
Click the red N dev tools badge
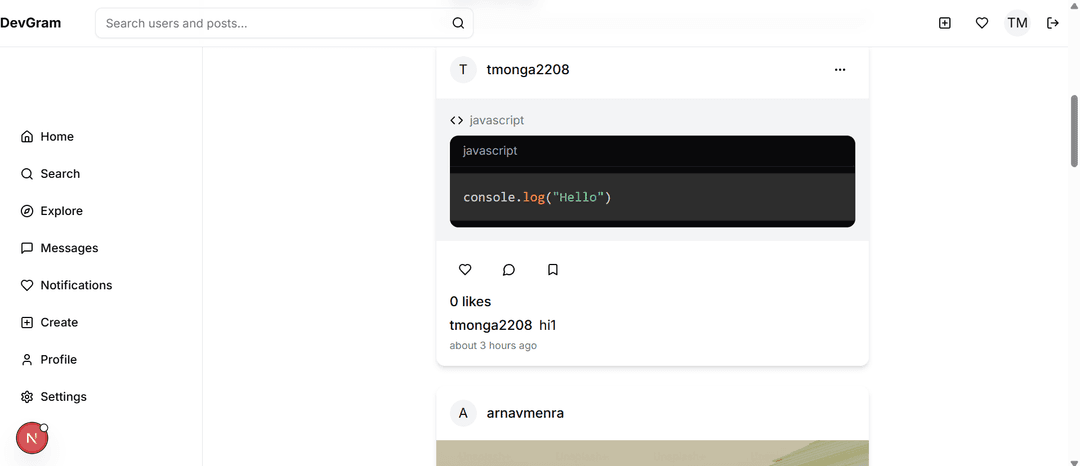click(32, 438)
